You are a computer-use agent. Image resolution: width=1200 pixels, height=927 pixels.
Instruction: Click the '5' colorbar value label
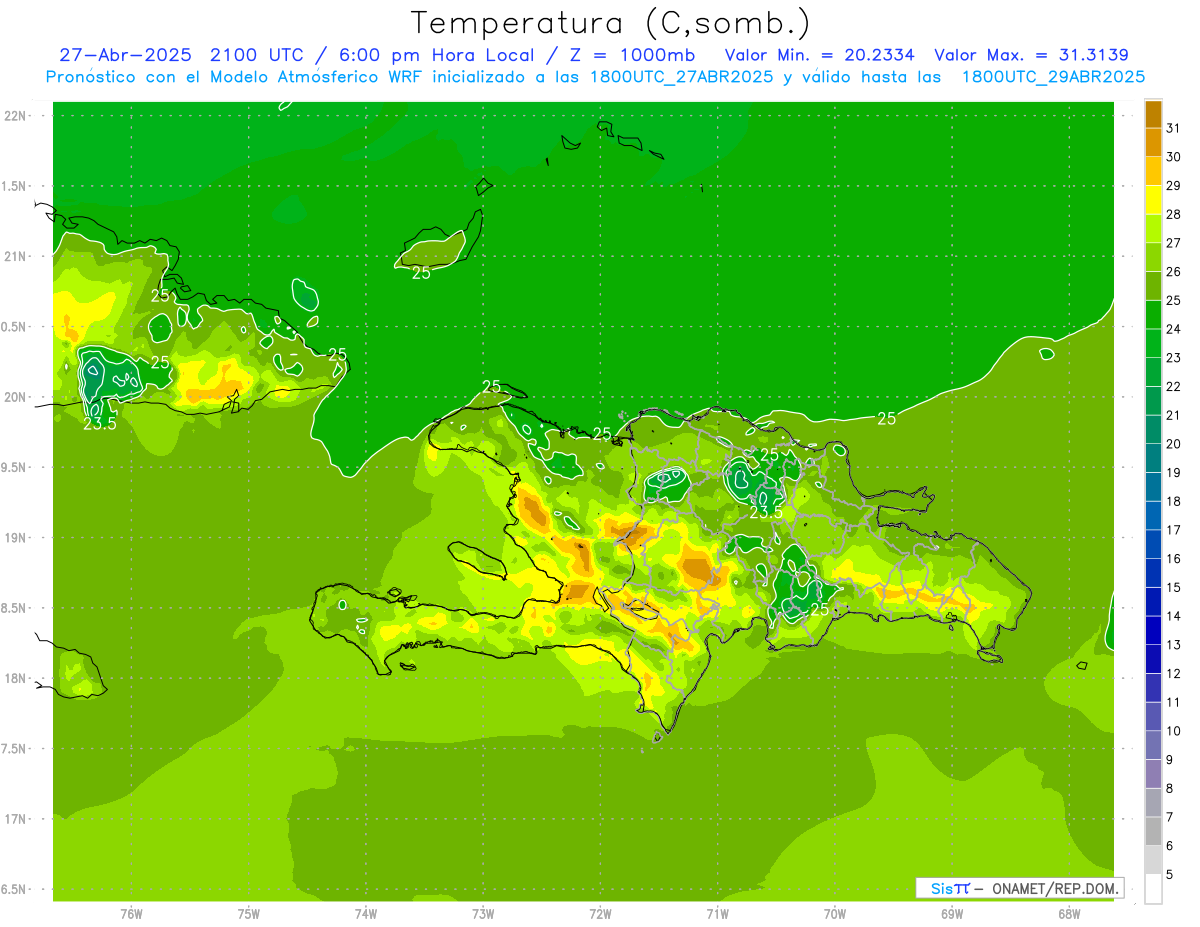click(1170, 875)
